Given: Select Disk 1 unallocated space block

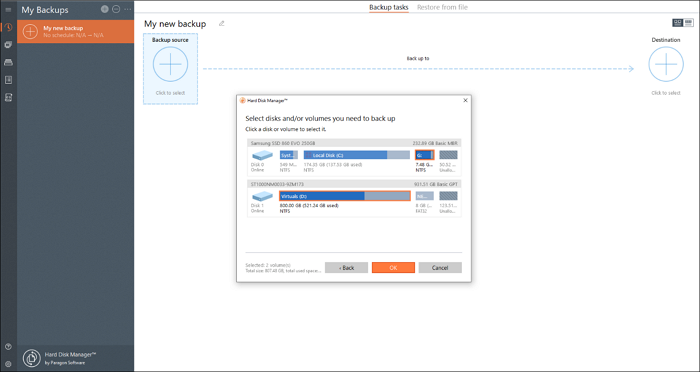Looking at the screenshot, I should coord(448,196).
